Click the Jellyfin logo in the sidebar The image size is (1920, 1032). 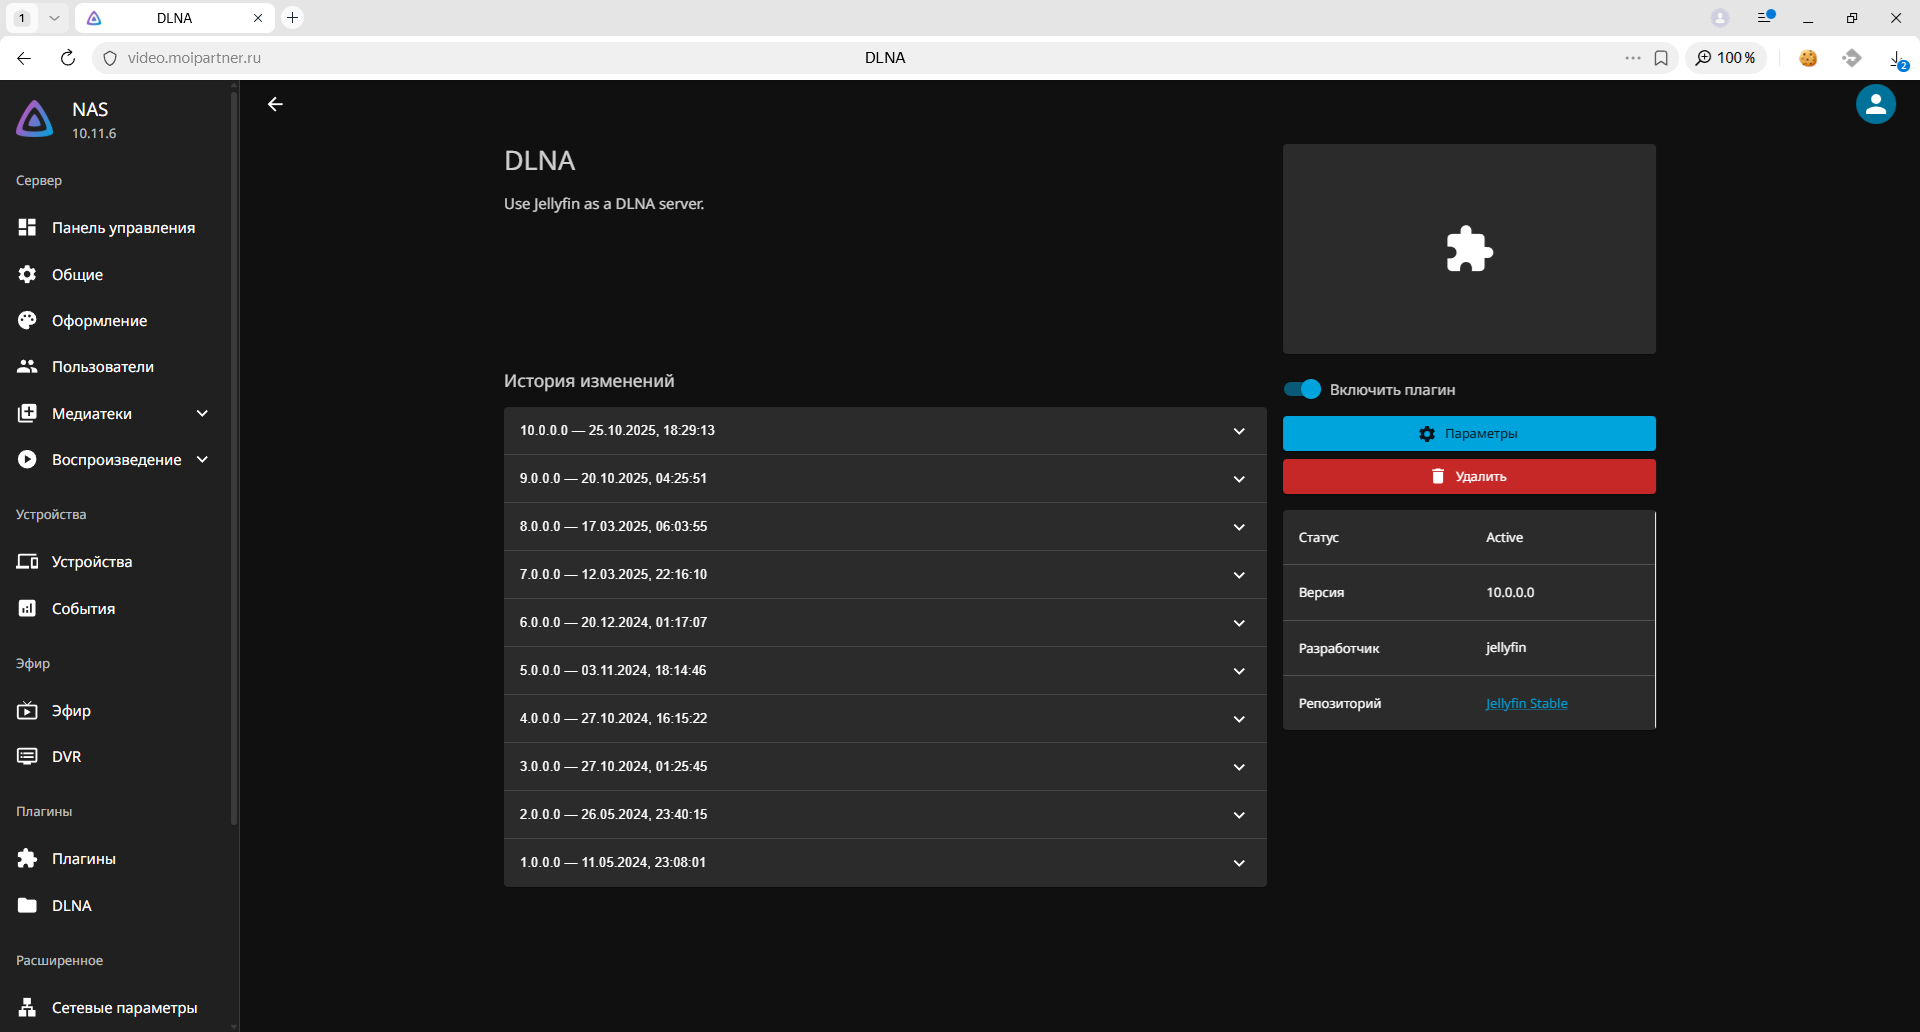click(35, 119)
